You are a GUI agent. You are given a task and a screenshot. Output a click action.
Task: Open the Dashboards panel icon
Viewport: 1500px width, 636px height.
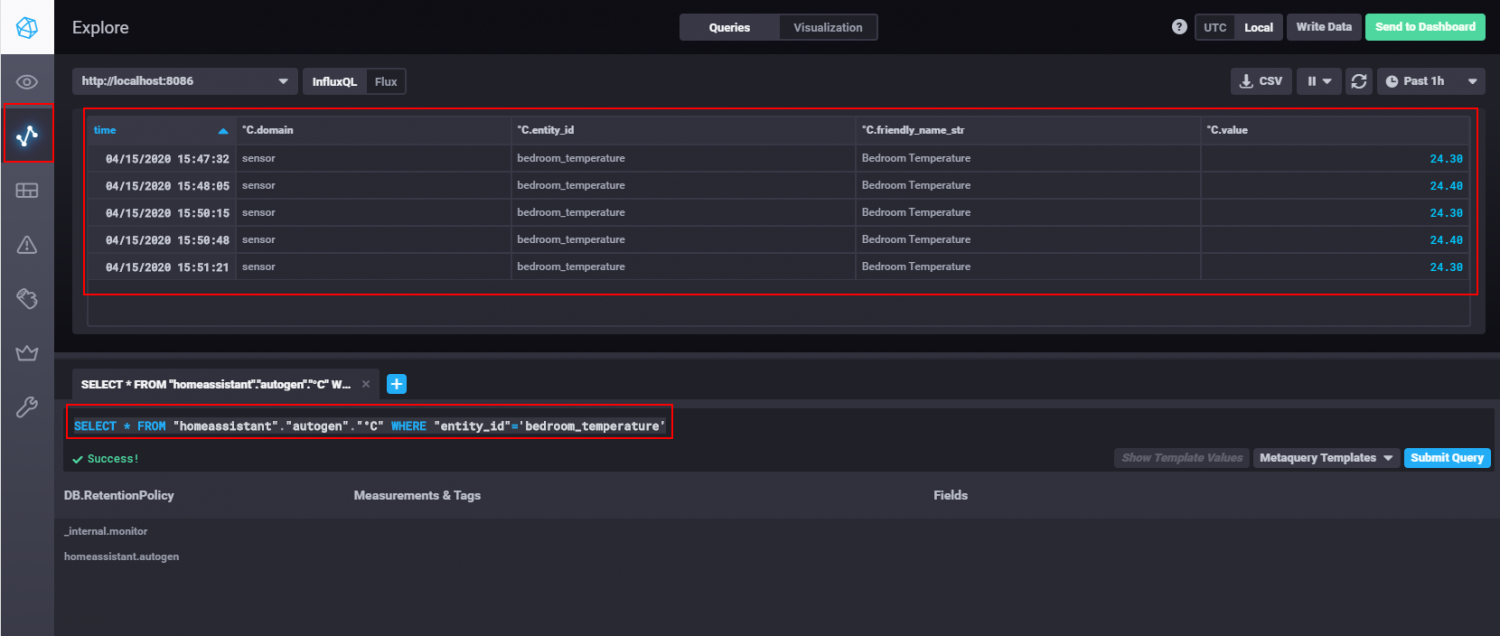pos(27,189)
